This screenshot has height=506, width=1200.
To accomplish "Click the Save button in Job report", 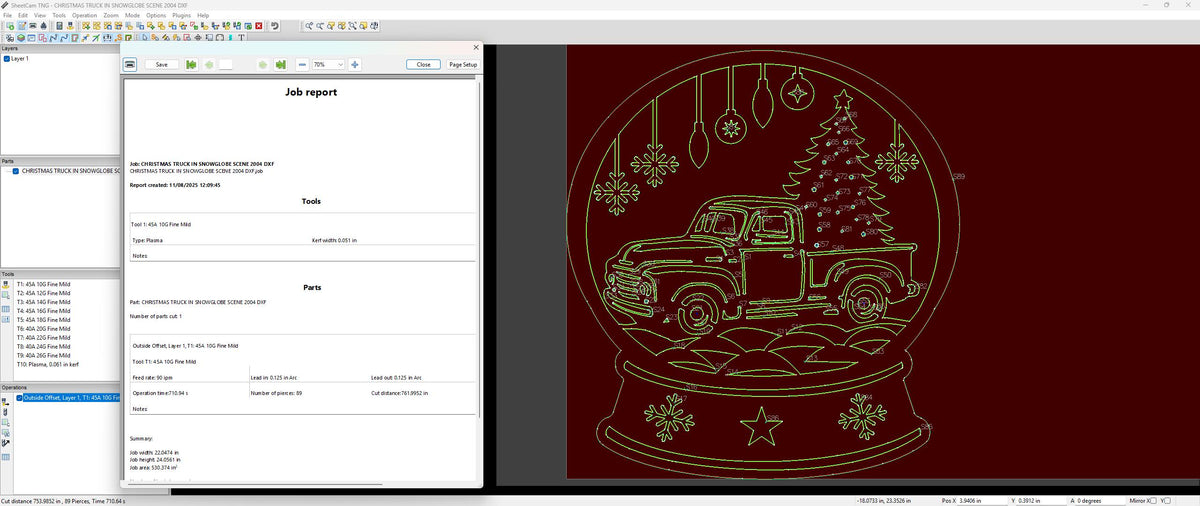I will [161, 64].
